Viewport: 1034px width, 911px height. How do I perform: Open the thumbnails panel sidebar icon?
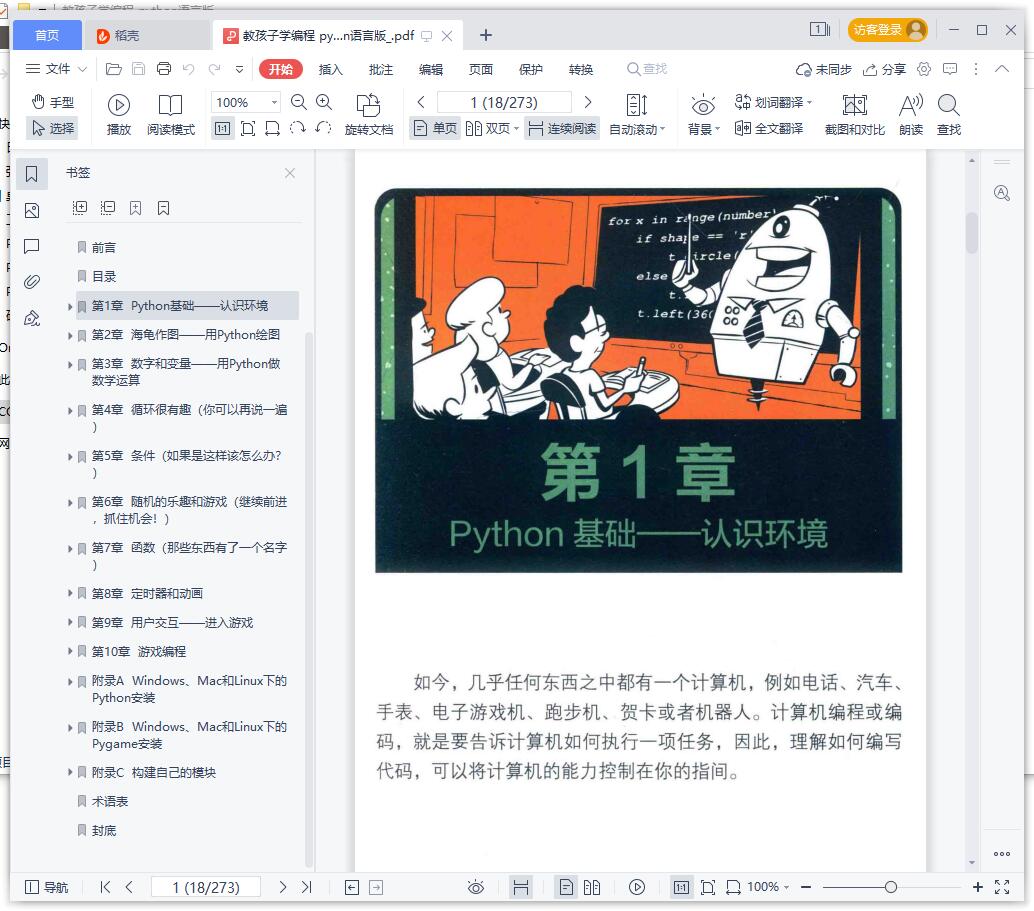pos(32,210)
